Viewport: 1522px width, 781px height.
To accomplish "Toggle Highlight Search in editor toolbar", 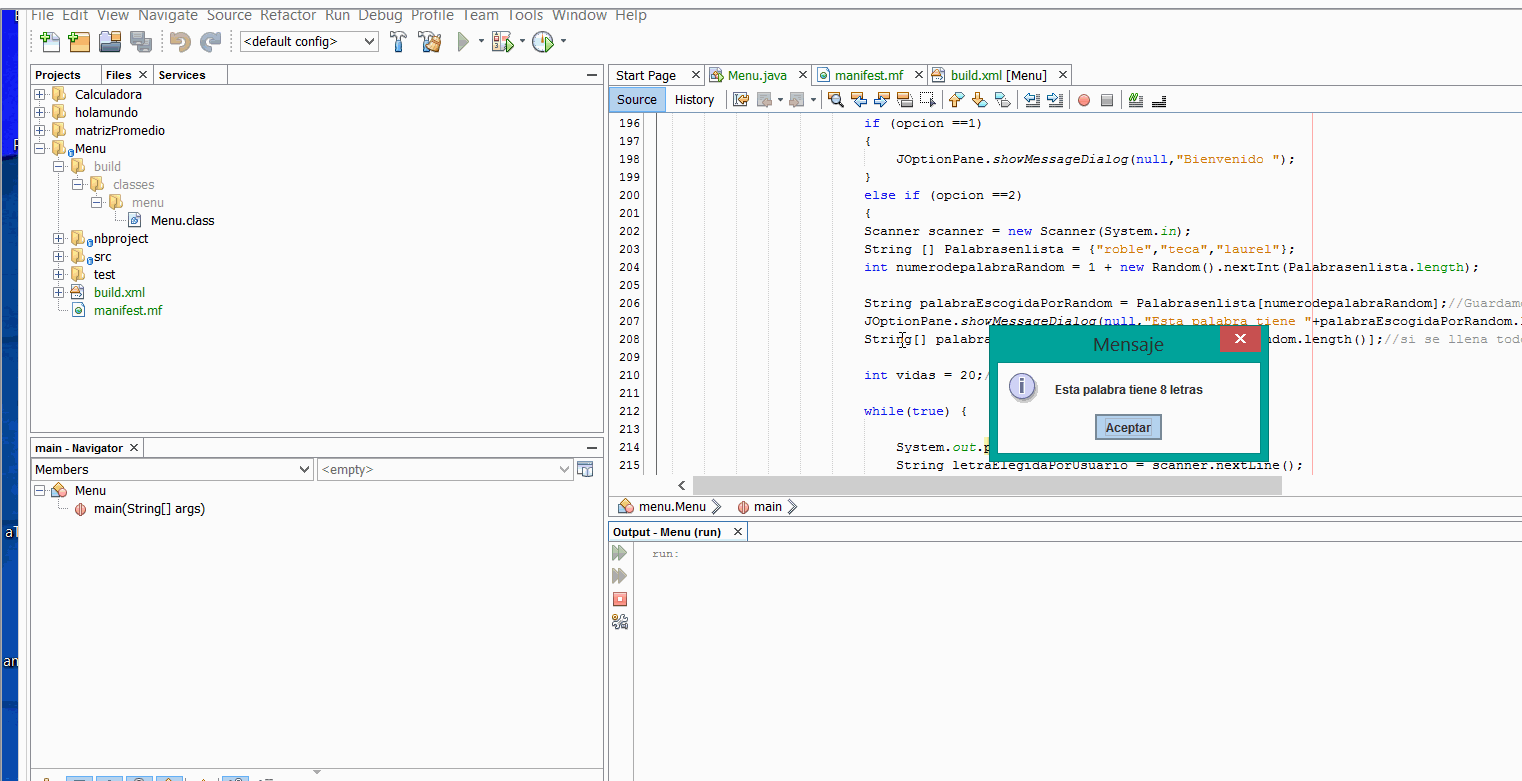I will pyautogui.click(x=904, y=100).
